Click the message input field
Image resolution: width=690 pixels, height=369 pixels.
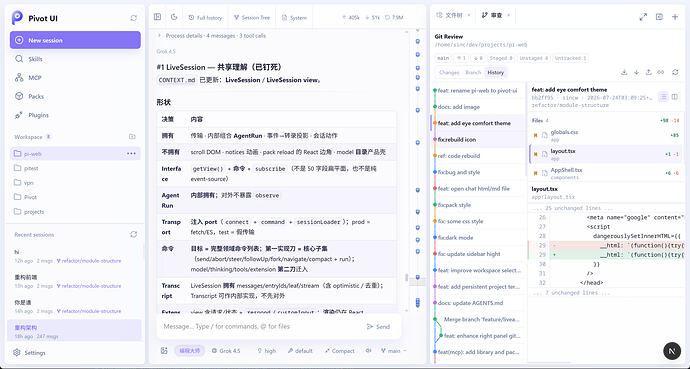pos(260,326)
